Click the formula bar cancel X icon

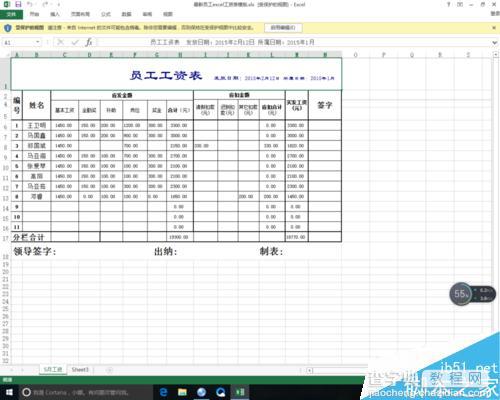coord(60,42)
